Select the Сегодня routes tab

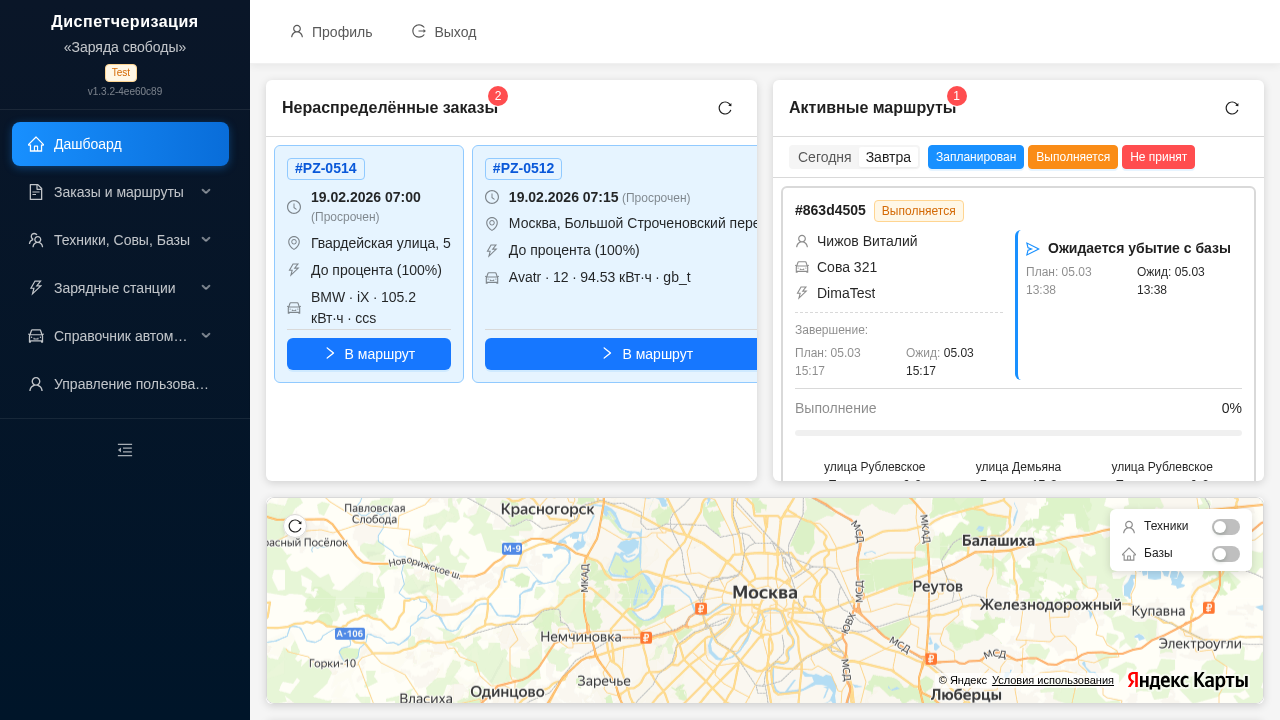824,157
